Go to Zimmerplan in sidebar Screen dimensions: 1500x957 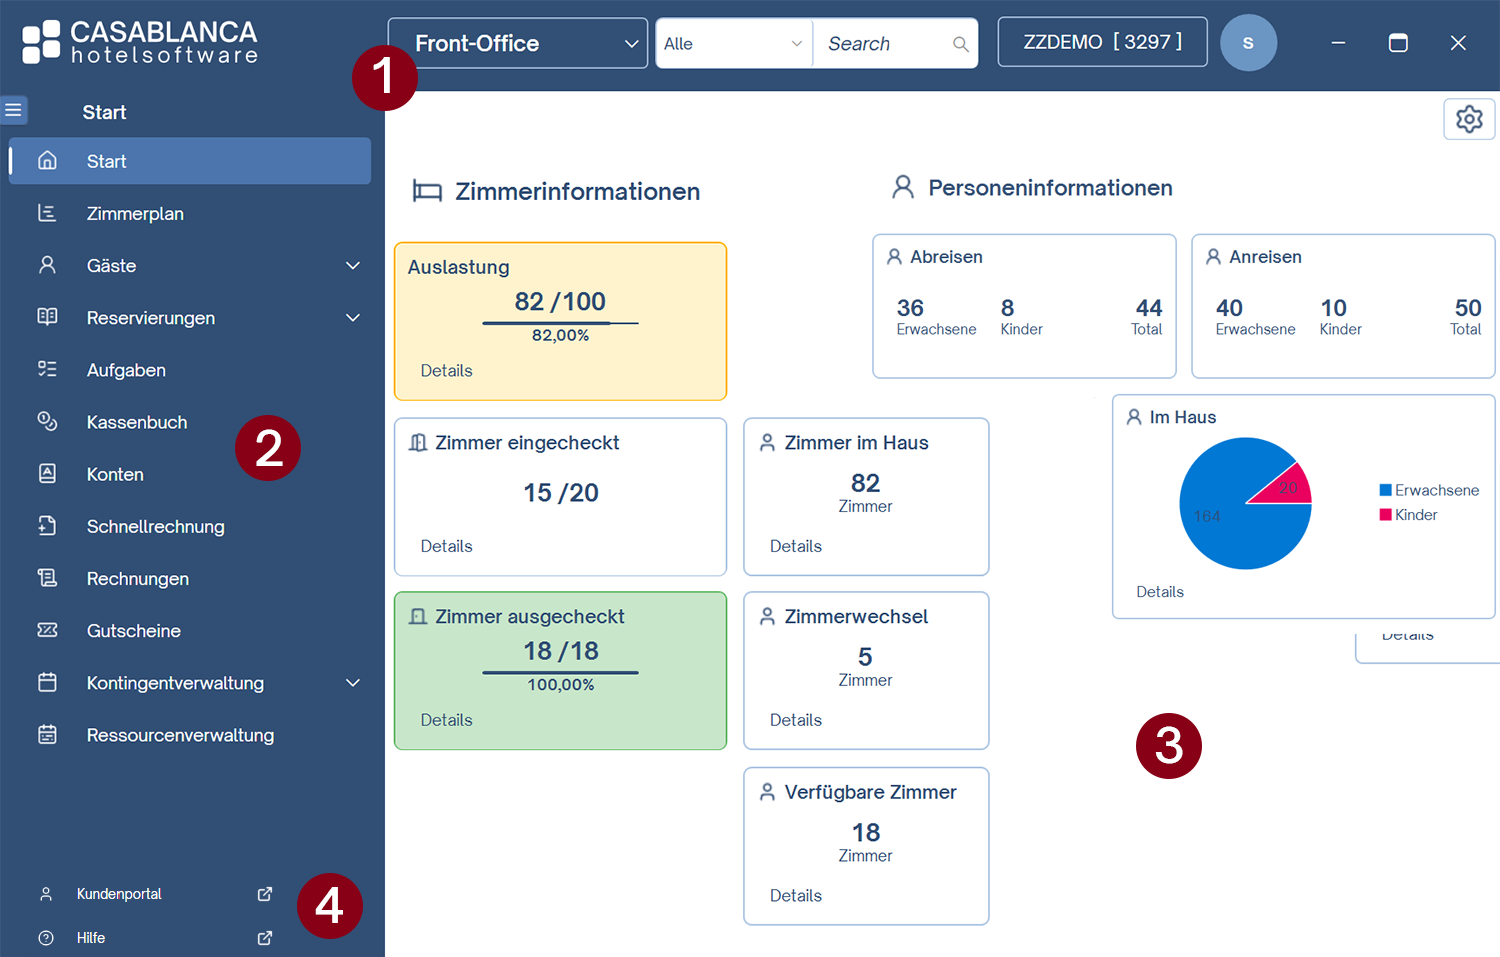point(135,214)
